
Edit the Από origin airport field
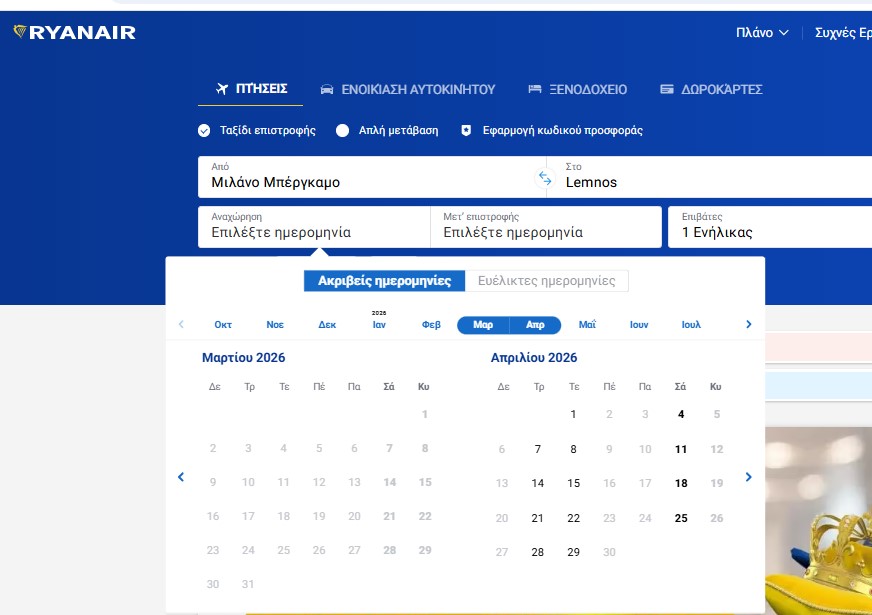(x=365, y=177)
